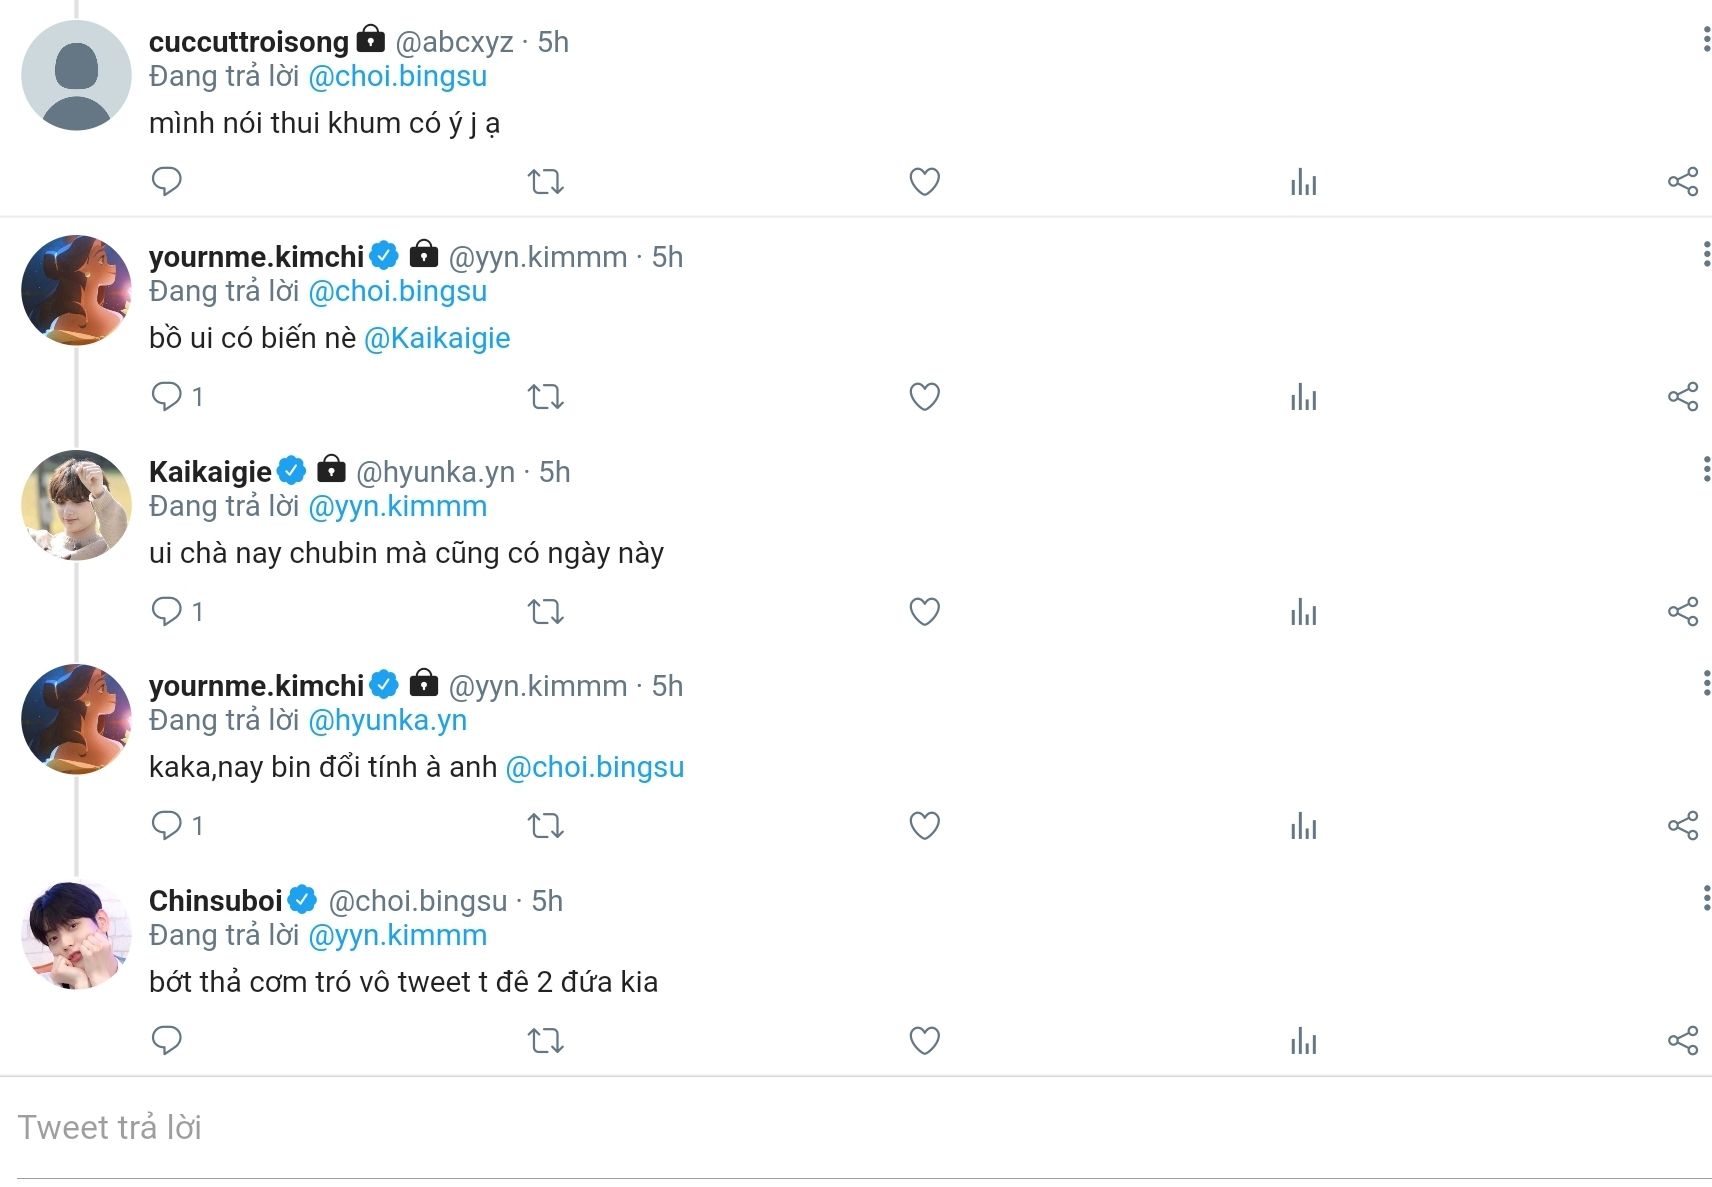Like the tweet "kaka,nay bin đổi tính"
This screenshot has width=1712, height=1187.
point(924,826)
